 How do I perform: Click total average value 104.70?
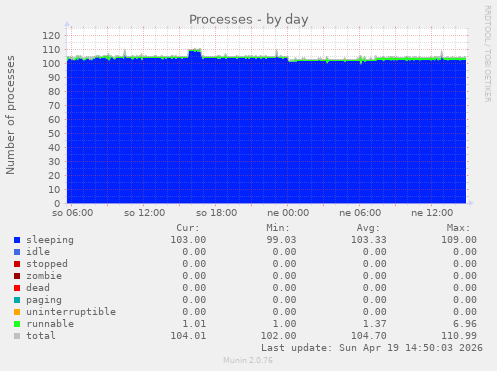(369, 336)
